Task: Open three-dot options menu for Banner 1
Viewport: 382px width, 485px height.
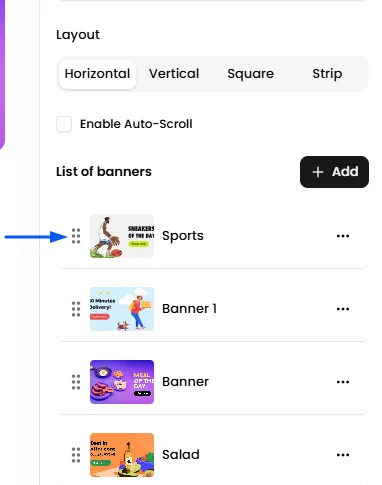Action: point(343,309)
